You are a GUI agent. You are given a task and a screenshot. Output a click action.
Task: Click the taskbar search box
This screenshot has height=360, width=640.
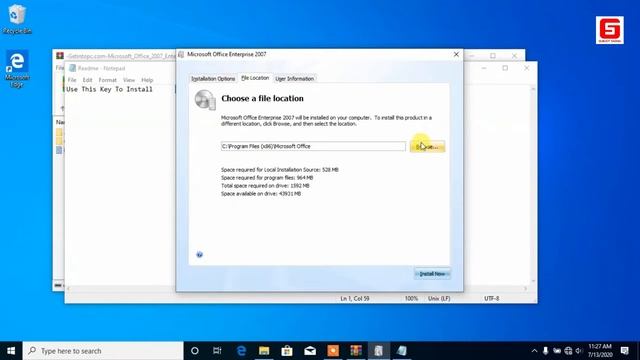(103, 351)
